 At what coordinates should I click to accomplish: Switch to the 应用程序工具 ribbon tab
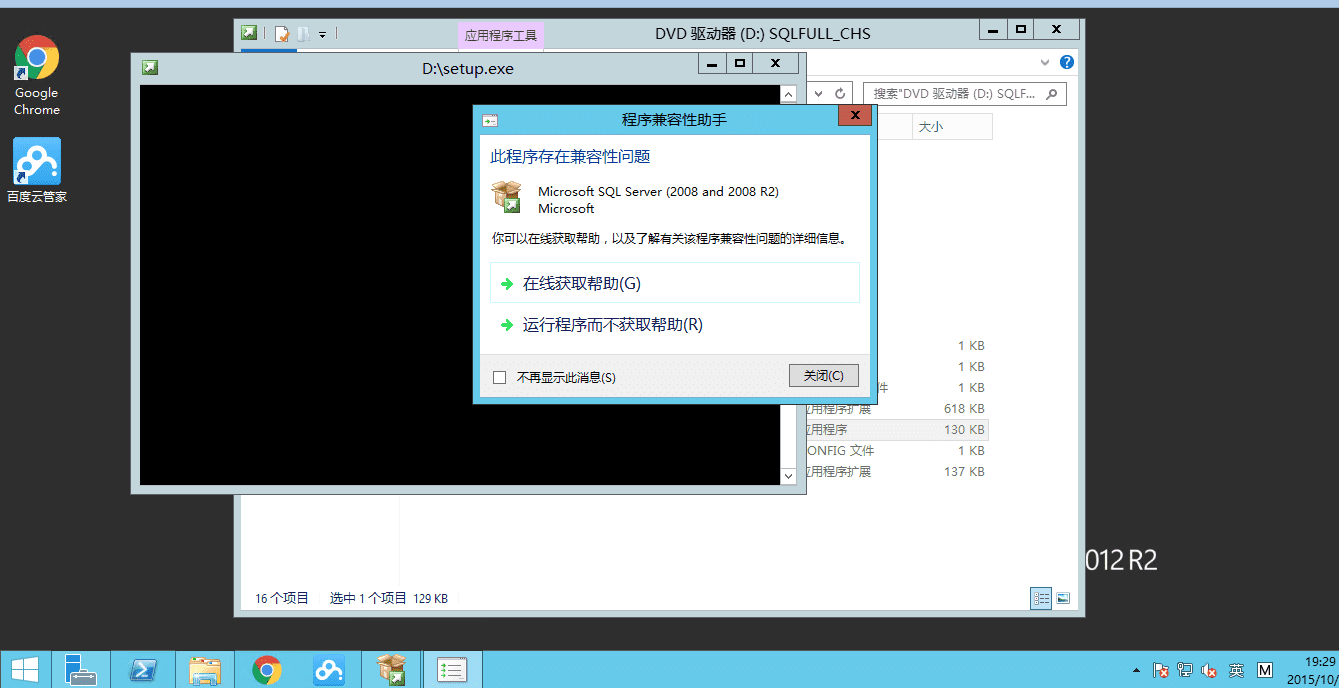(x=500, y=33)
